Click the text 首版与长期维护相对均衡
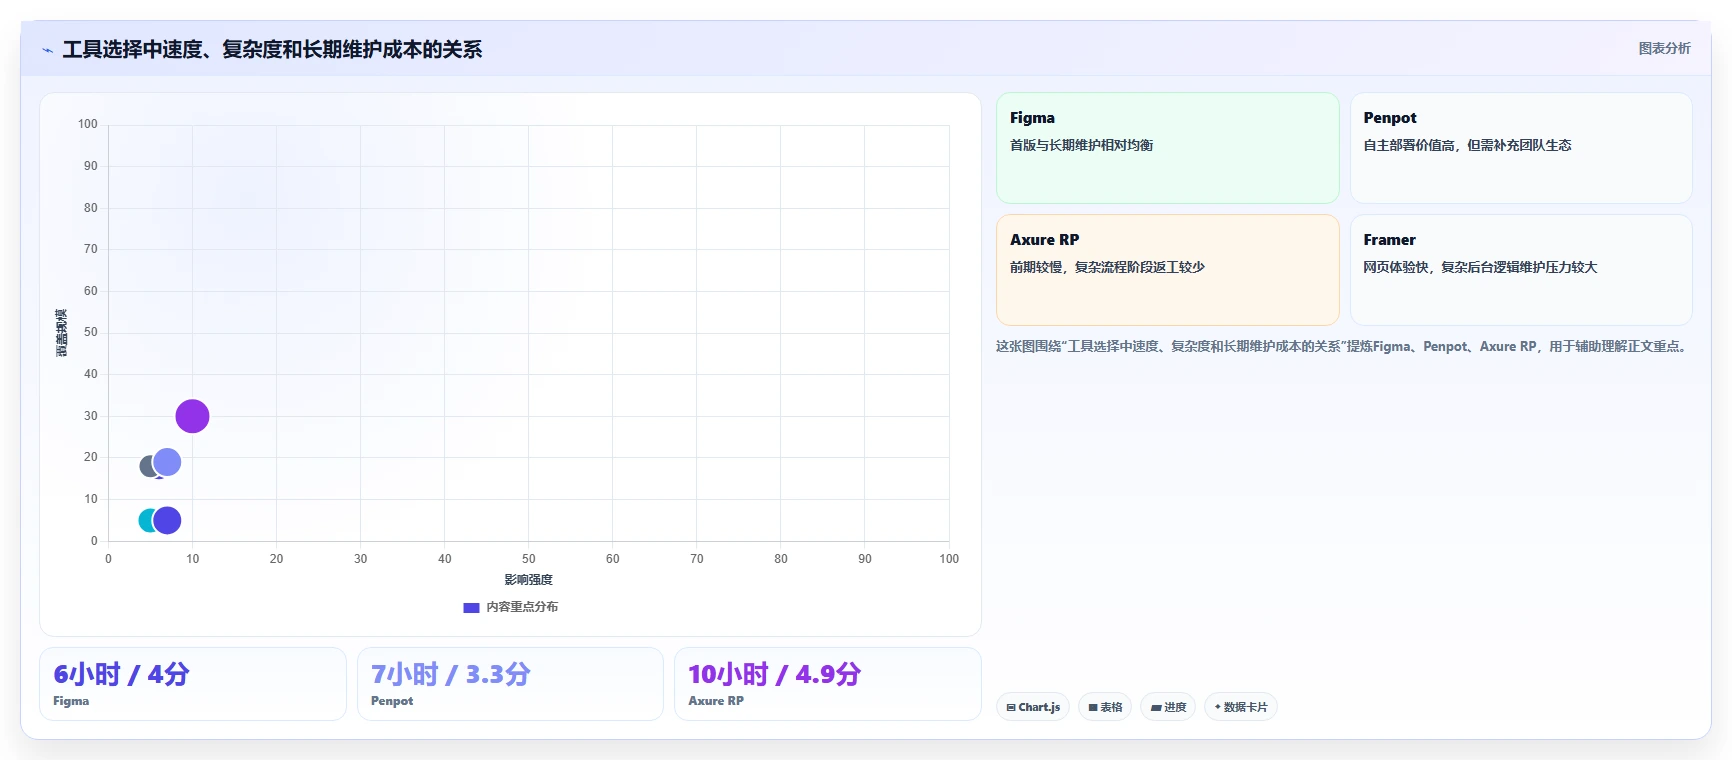Viewport: 1732px width, 760px height. pos(1081,145)
